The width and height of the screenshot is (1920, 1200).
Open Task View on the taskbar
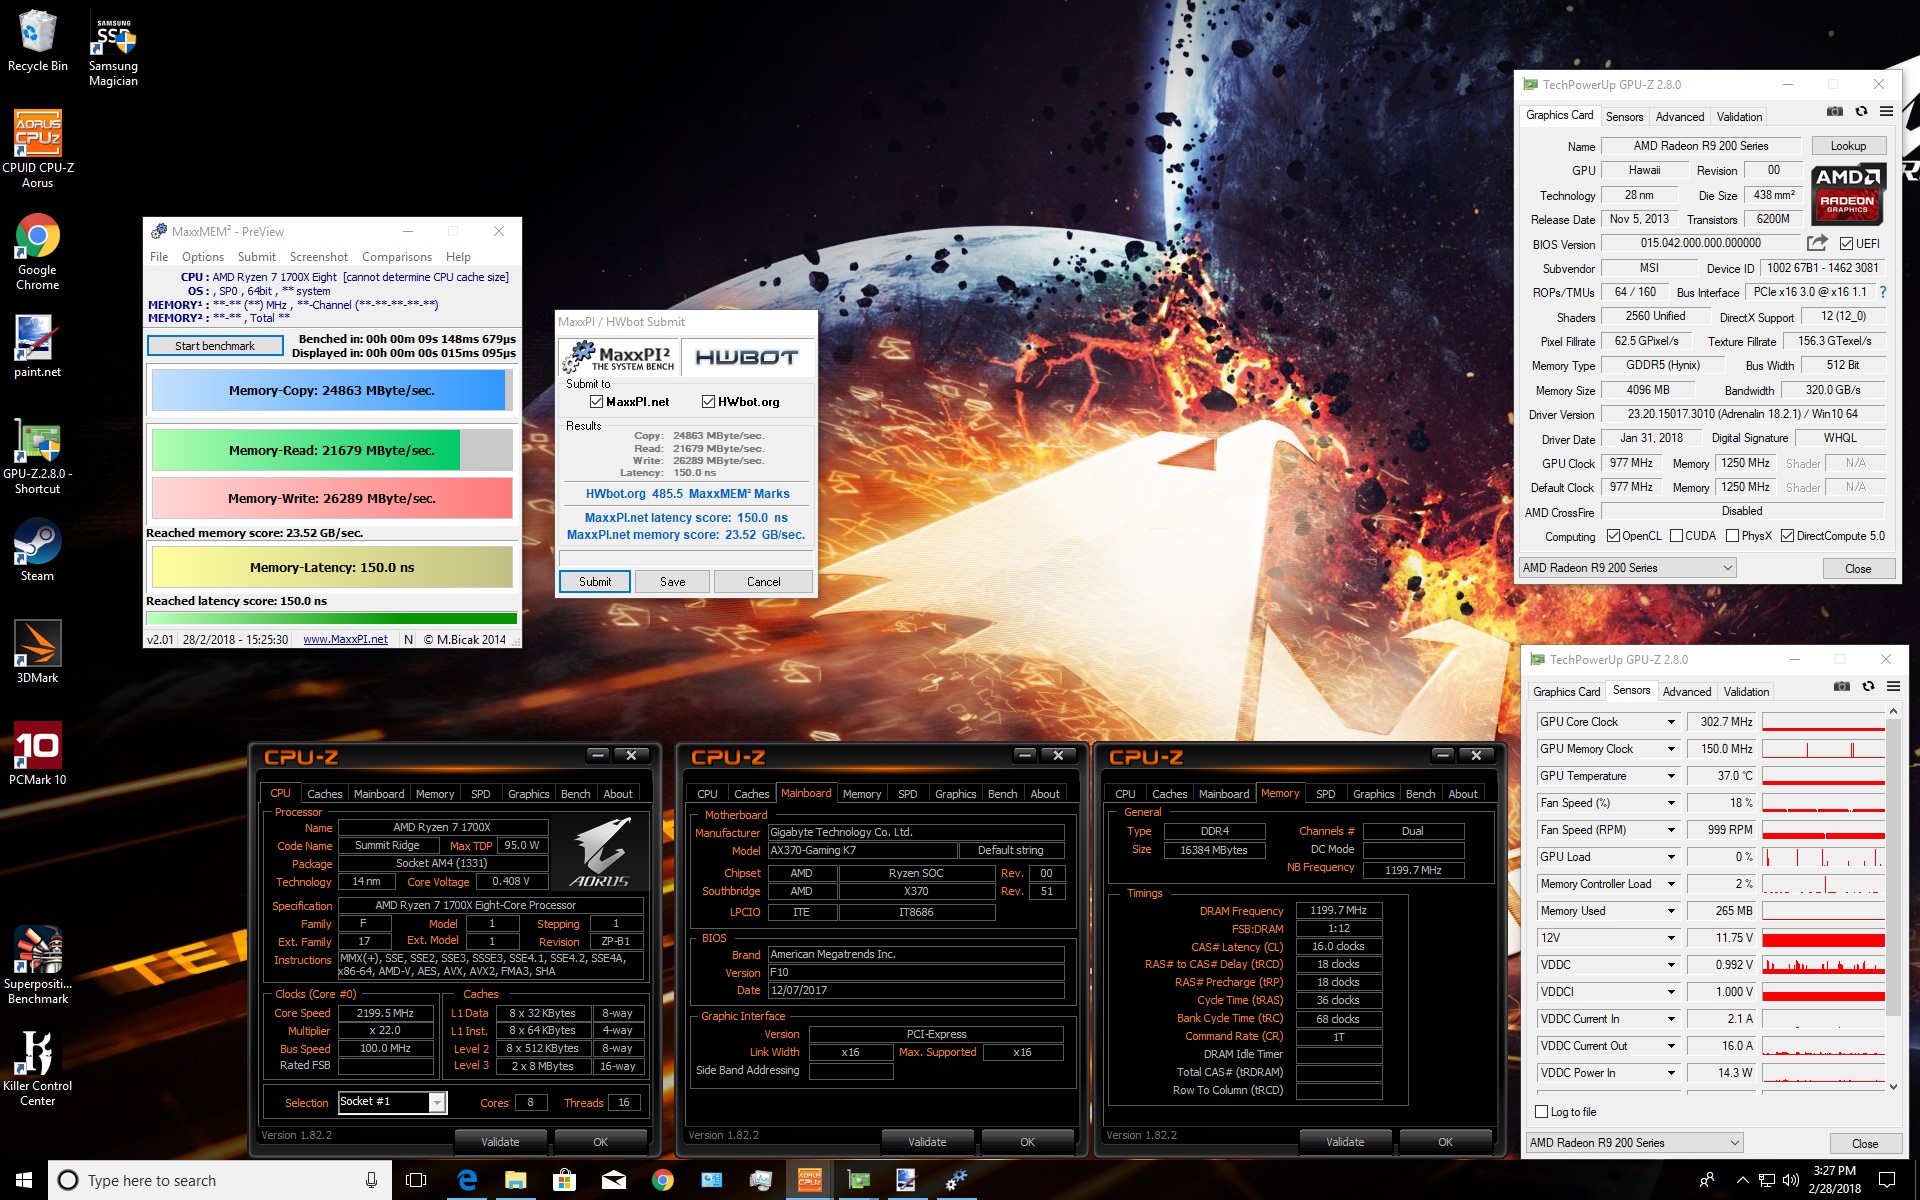[416, 1180]
